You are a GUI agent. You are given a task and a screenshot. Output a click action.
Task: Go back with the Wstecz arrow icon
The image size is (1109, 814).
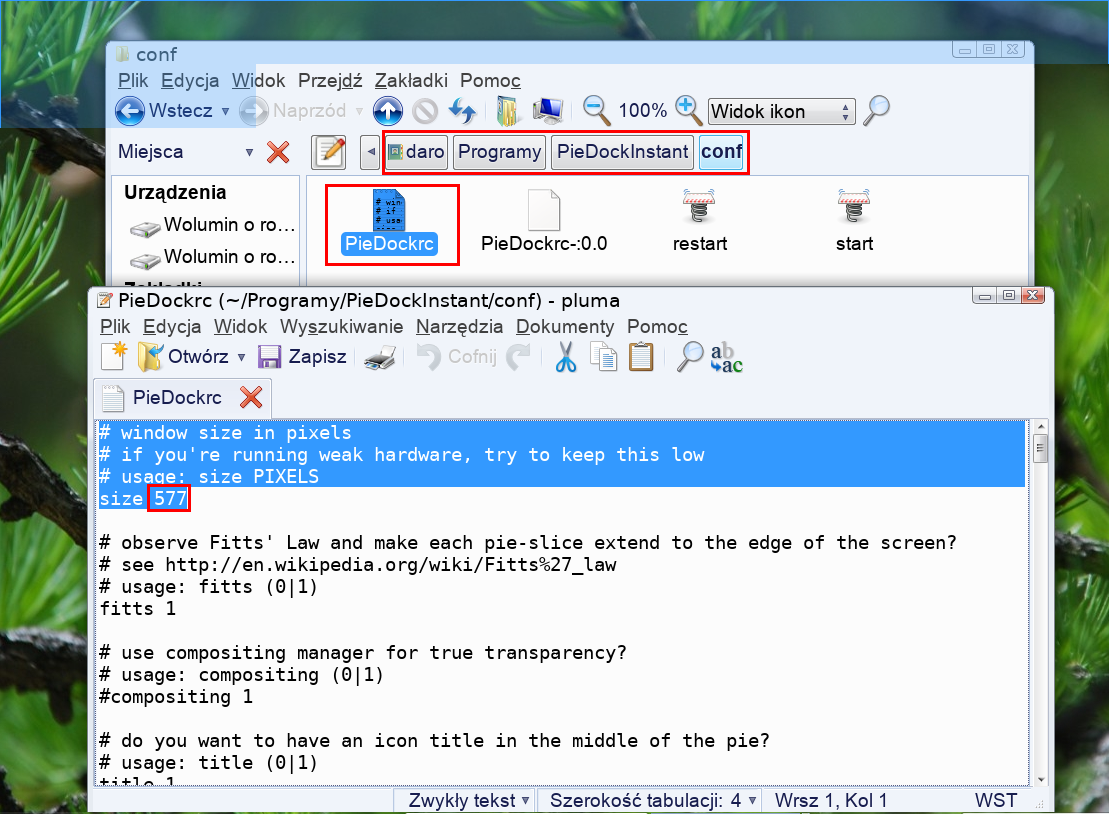tap(129, 111)
